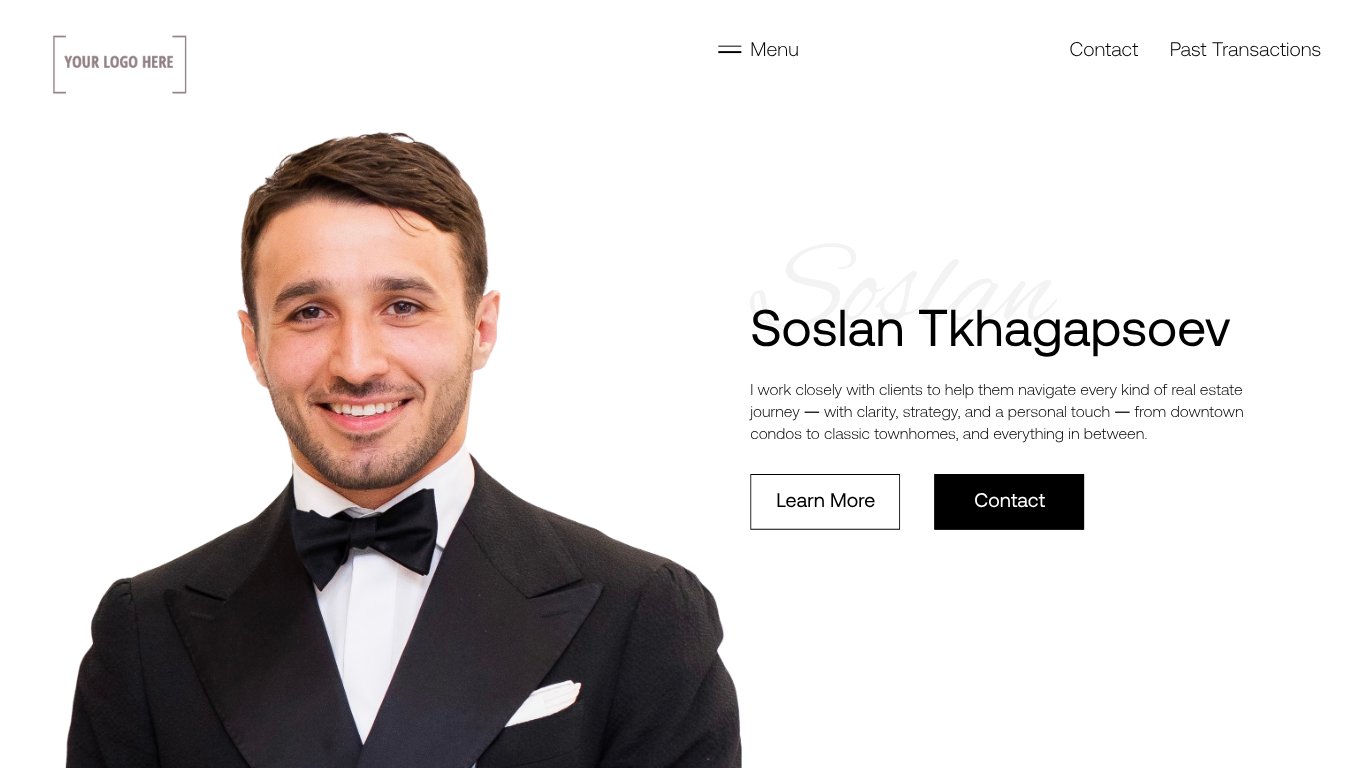Viewport: 1366px width, 768px height.
Task: Click the Menu label in header
Action: pos(774,50)
